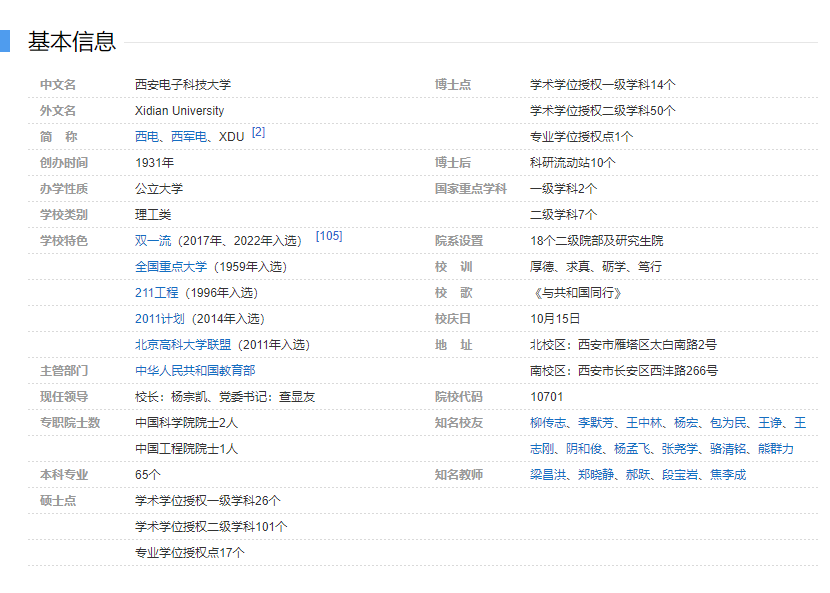Open alumnus 杨孟飞's page
This screenshot has height=593, width=830.
[632, 449]
